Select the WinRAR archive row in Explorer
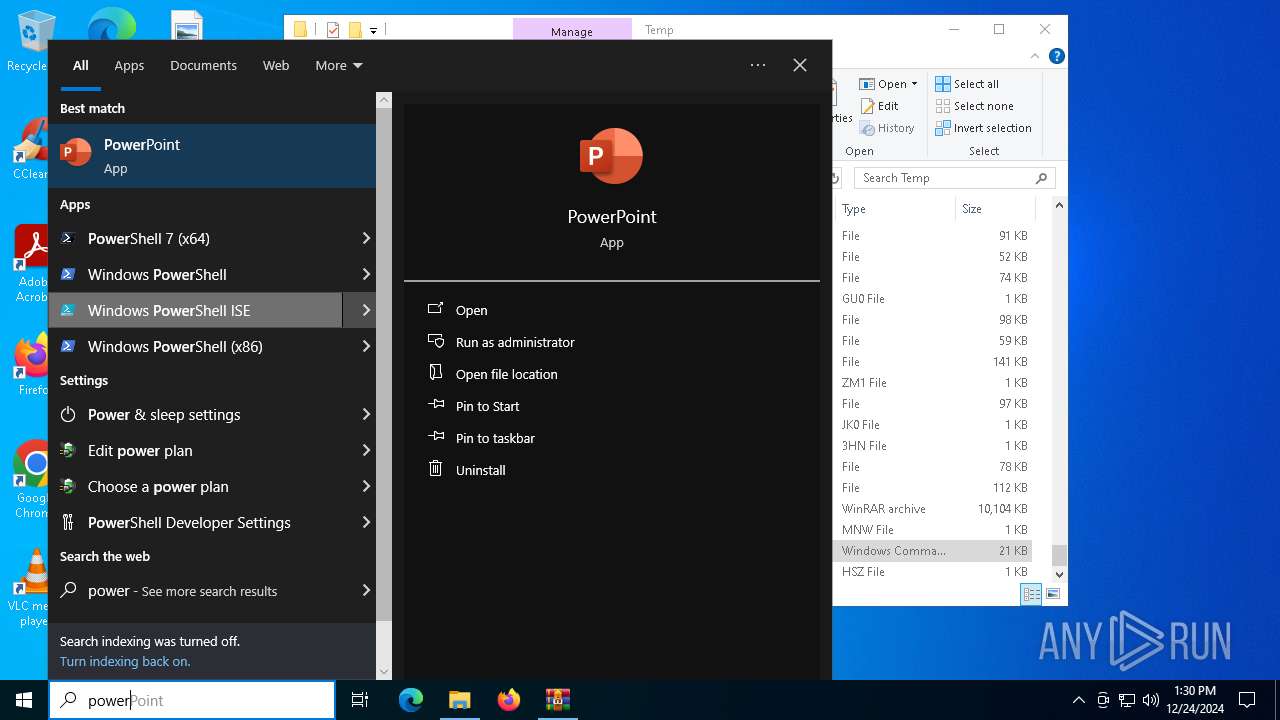This screenshot has height=720, width=1280. [x=933, y=509]
